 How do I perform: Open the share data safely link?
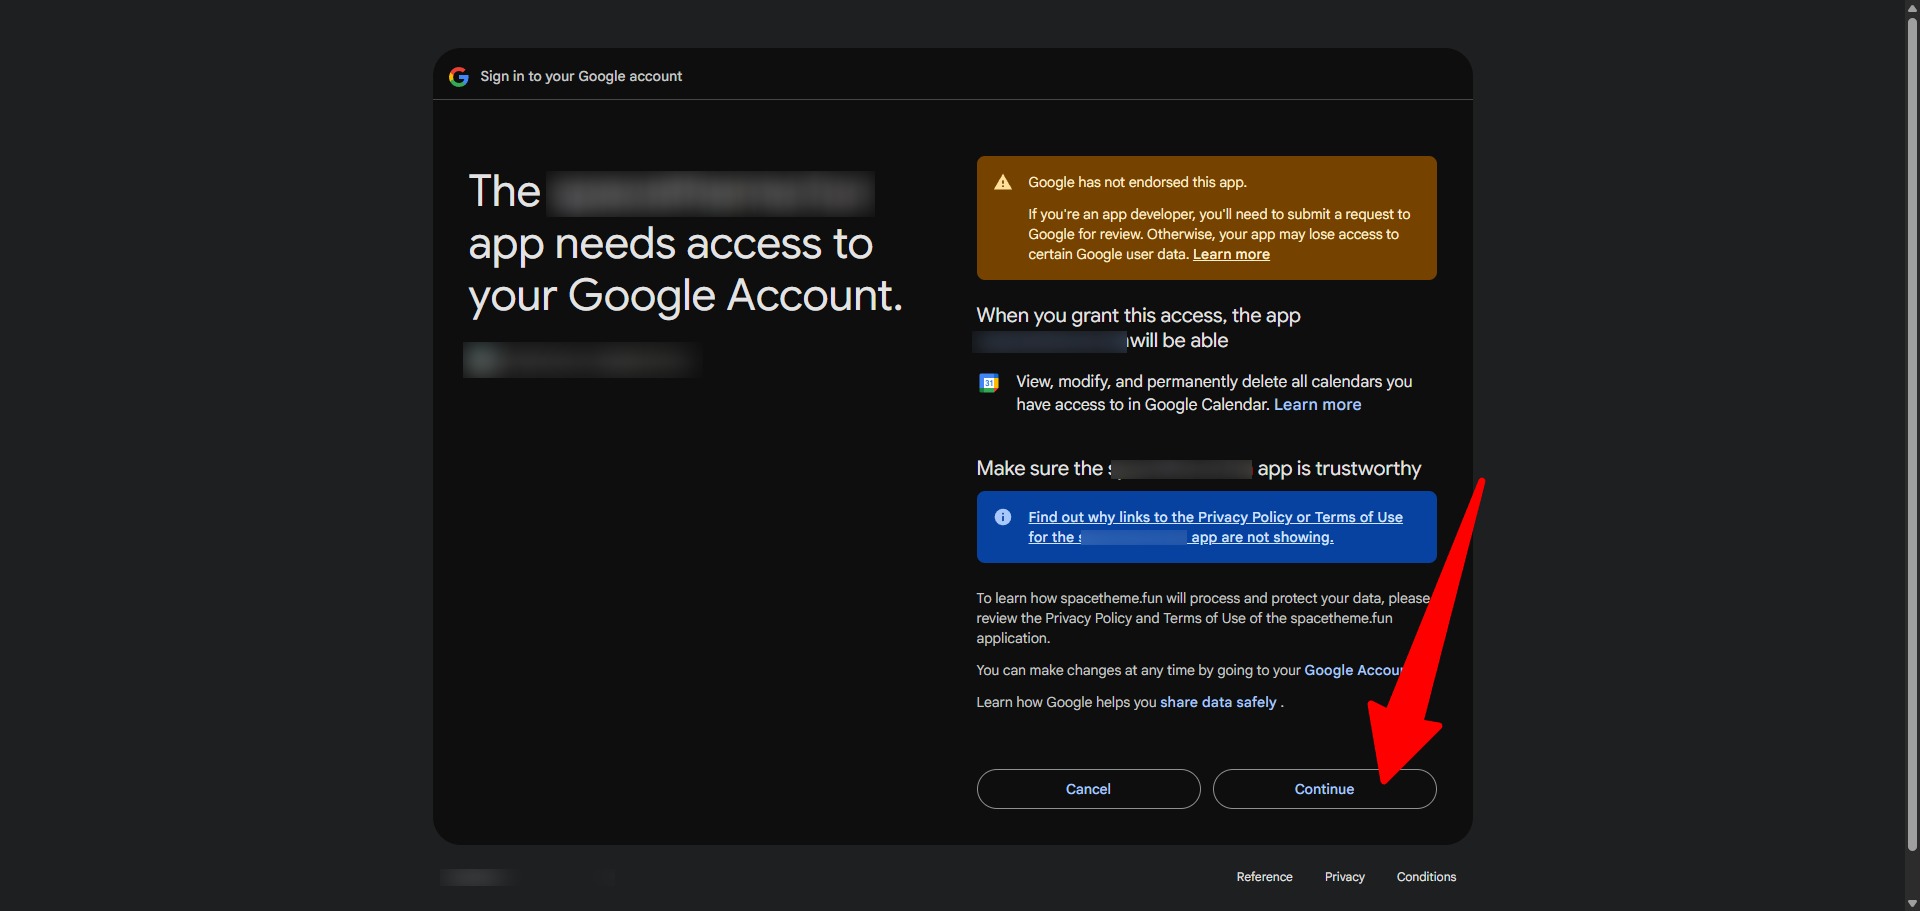tap(1218, 702)
